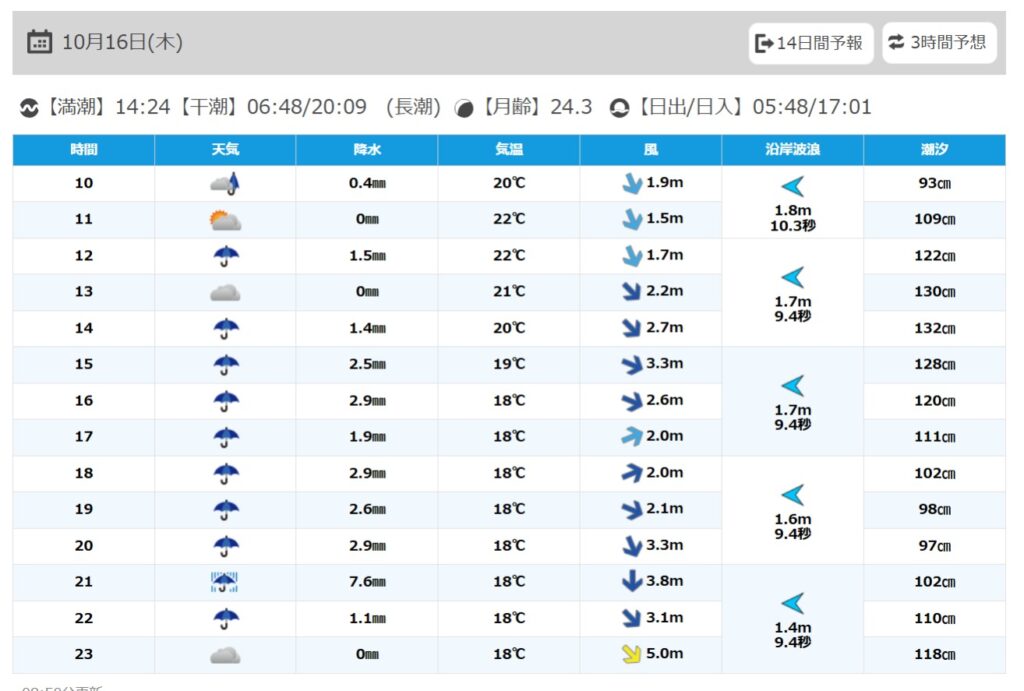This screenshot has width=1024, height=691.
Task: Click the cloudy weather icon at hour 13
Action: 225,292
